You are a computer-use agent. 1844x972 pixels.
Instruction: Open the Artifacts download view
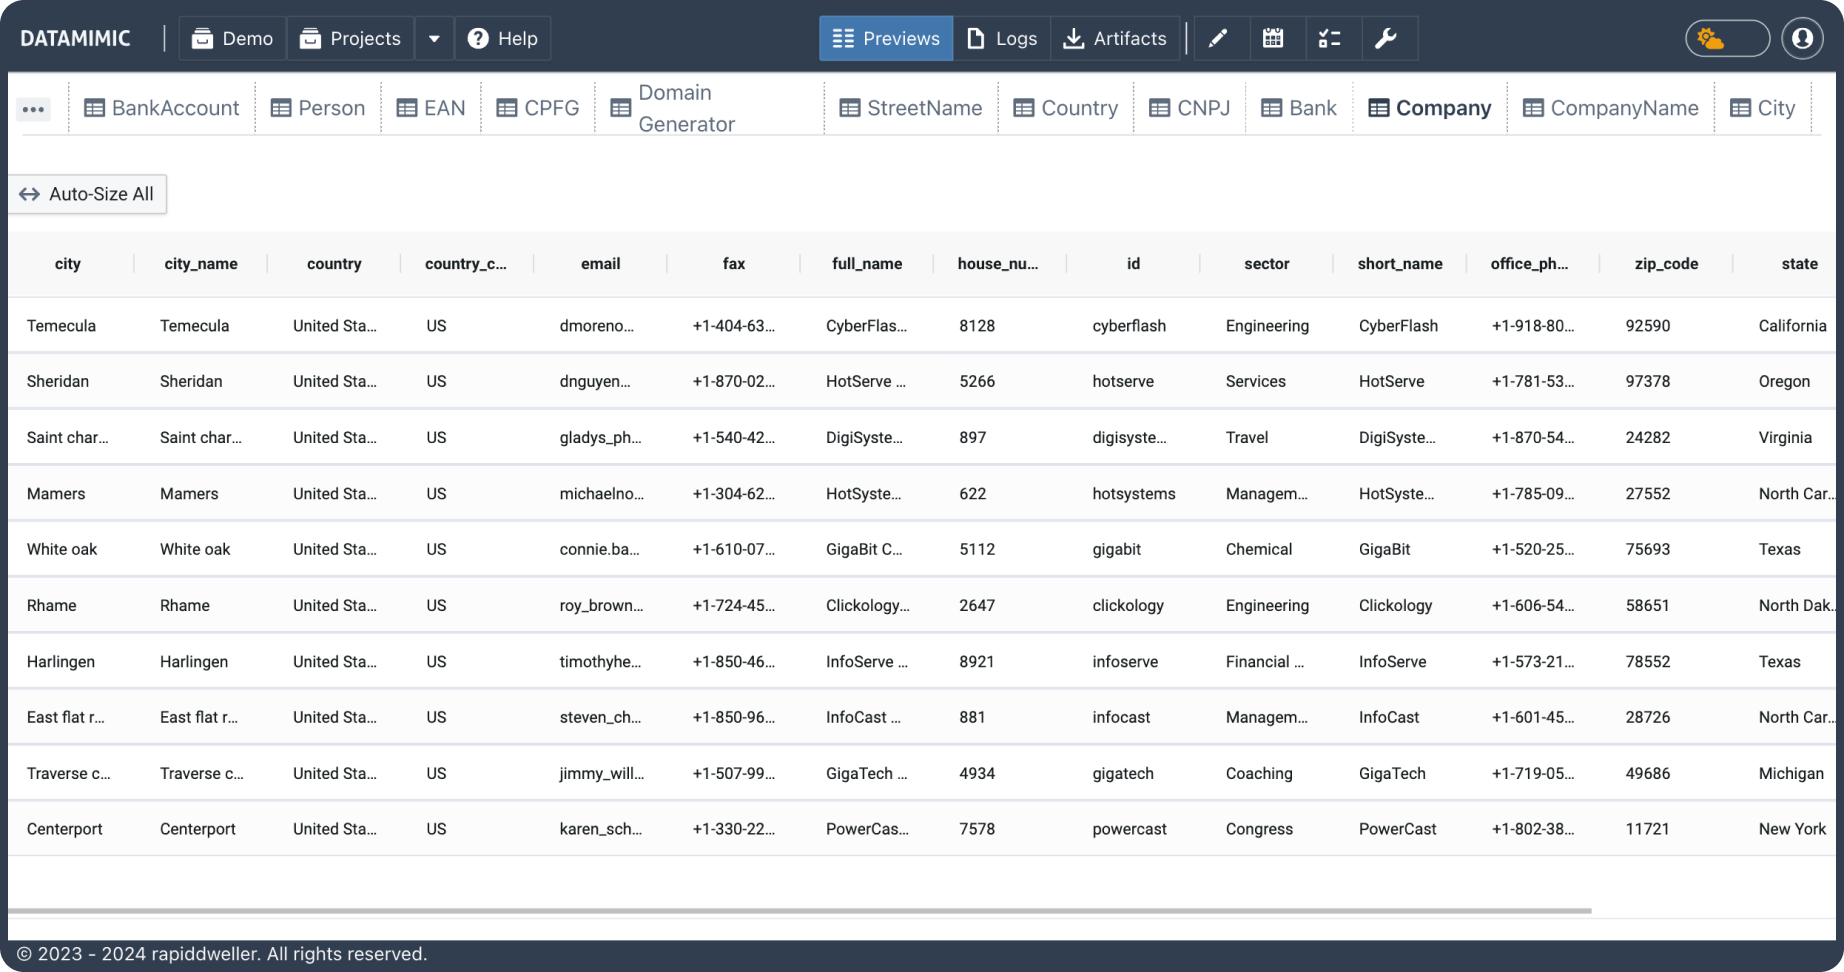pos(1115,38)
